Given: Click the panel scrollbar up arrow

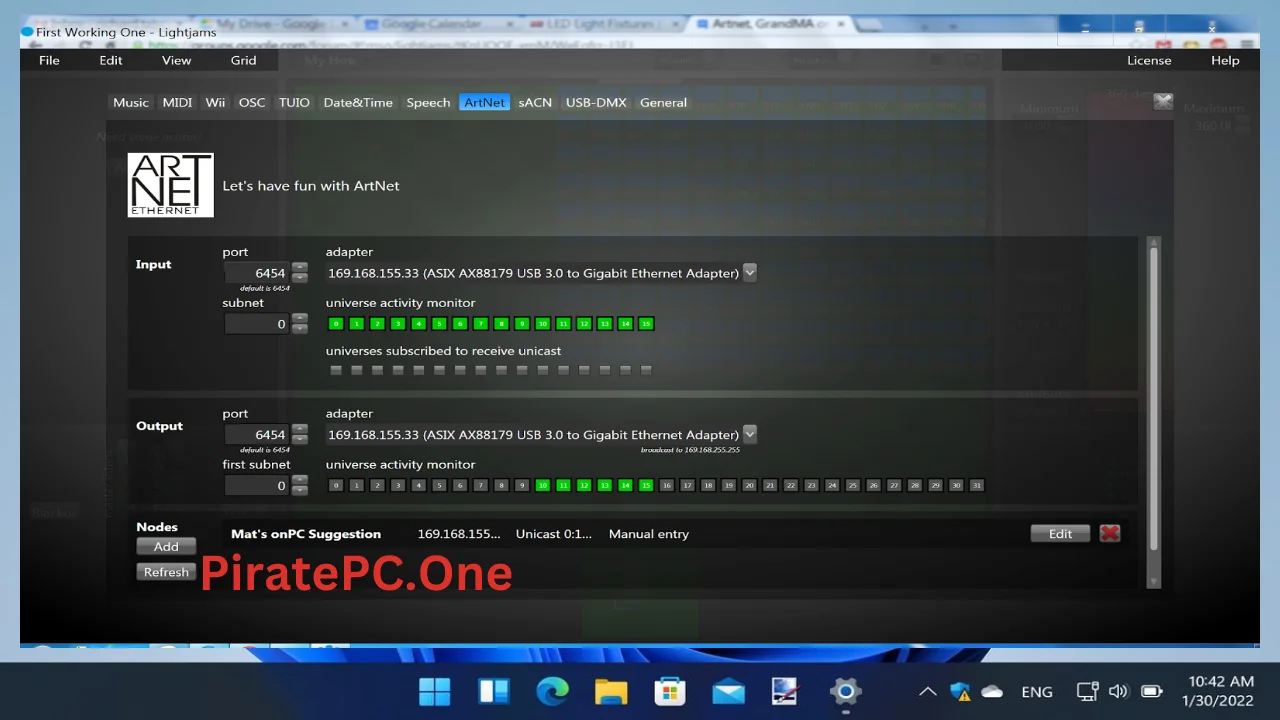Looking at the screenshot, I should point(1154,242).
